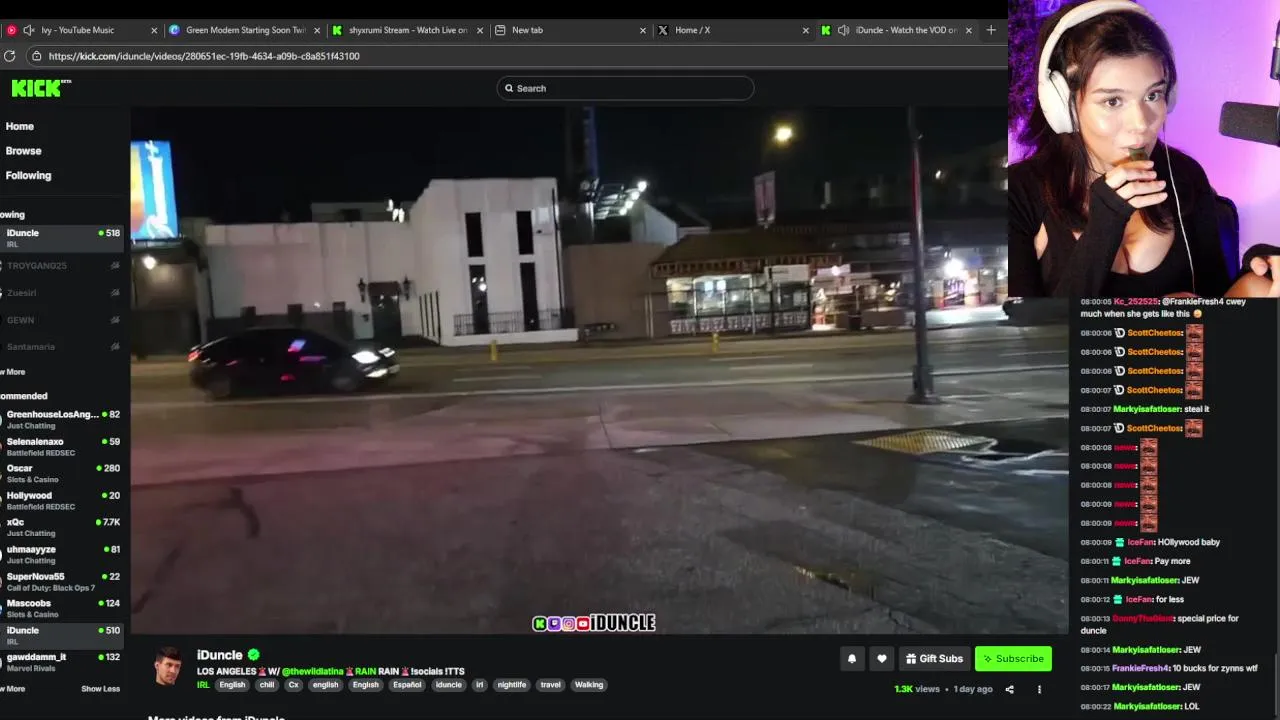Open Following in the sidebar
The width and height of the screenshot is (1280, 720).
[28, 175]
